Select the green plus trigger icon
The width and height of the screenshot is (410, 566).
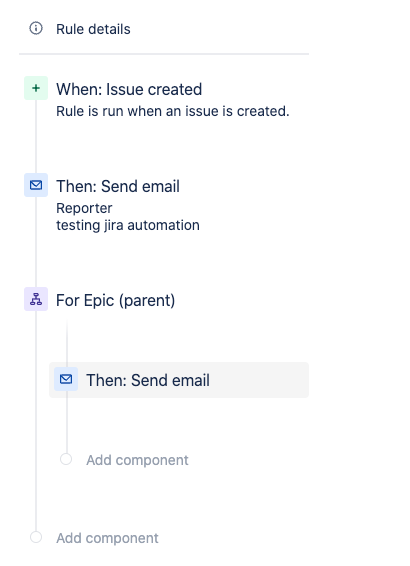(36, 88)
